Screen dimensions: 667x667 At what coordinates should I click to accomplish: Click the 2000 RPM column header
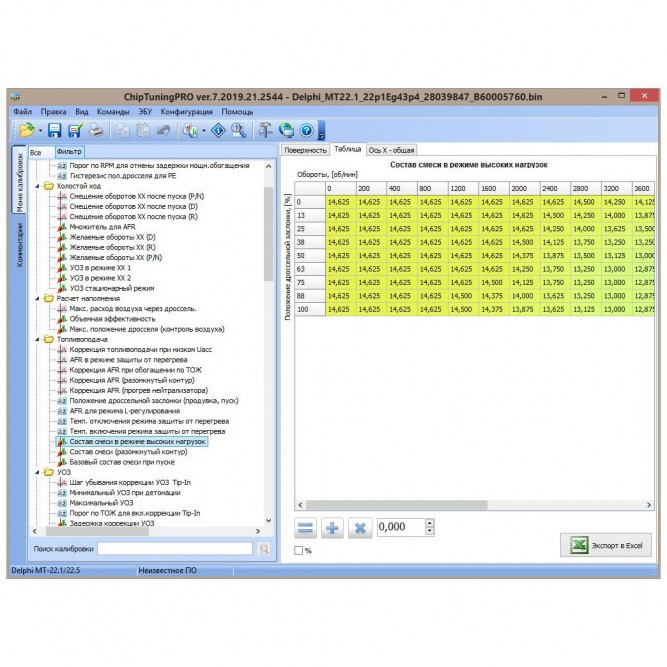click(x=524, y=188)
